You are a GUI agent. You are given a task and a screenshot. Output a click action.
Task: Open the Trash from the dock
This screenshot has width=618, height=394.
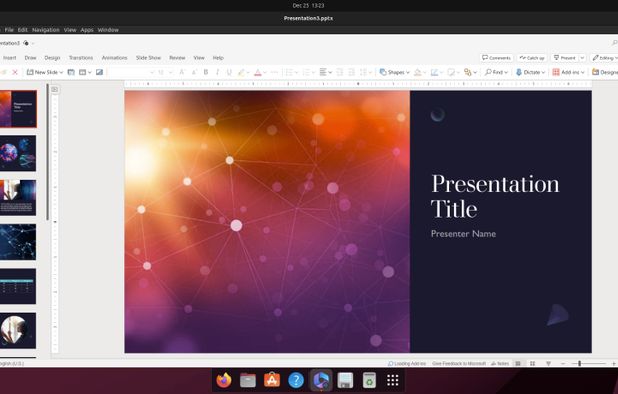pos(369,380)
